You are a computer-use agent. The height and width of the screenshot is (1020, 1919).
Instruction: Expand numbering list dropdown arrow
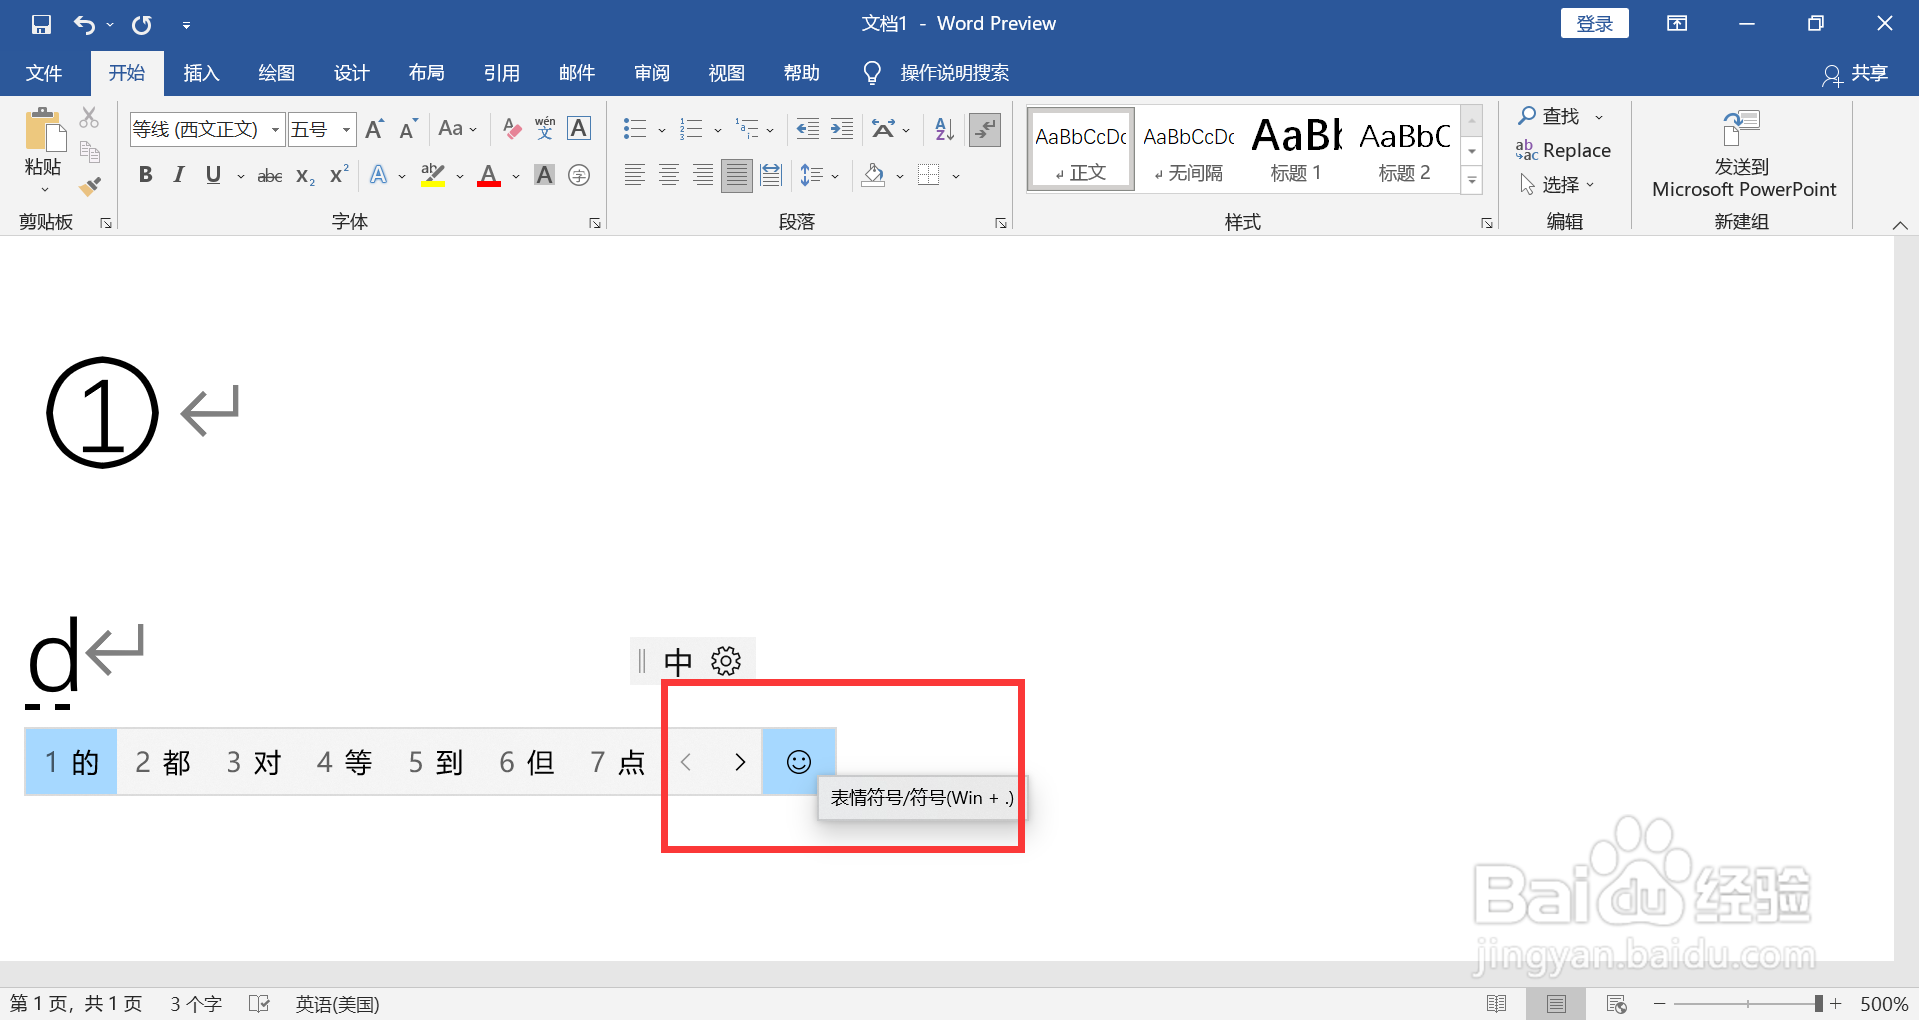pos(718,130)
